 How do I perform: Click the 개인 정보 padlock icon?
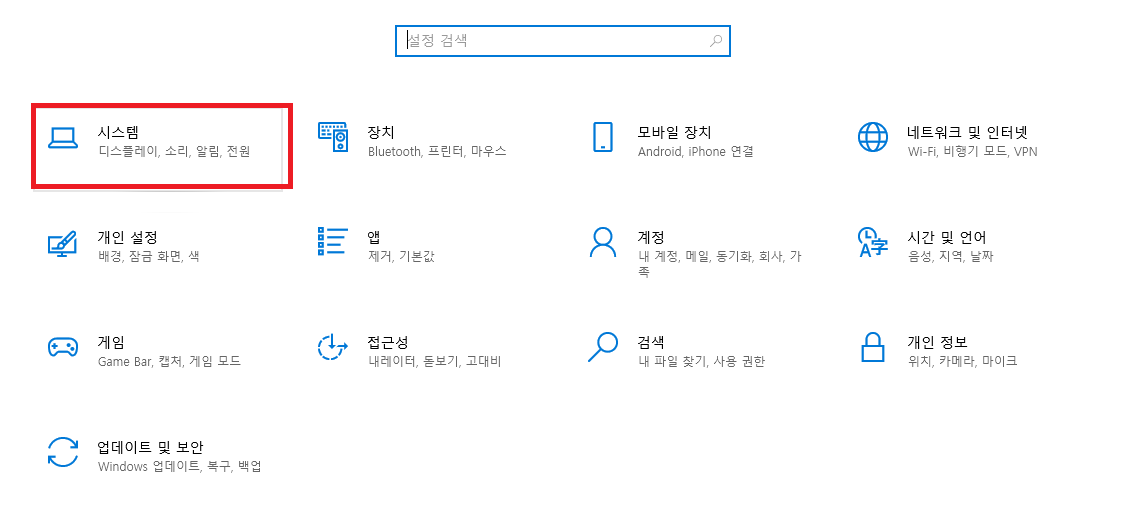pyautogui.click(x=873, y=347)
